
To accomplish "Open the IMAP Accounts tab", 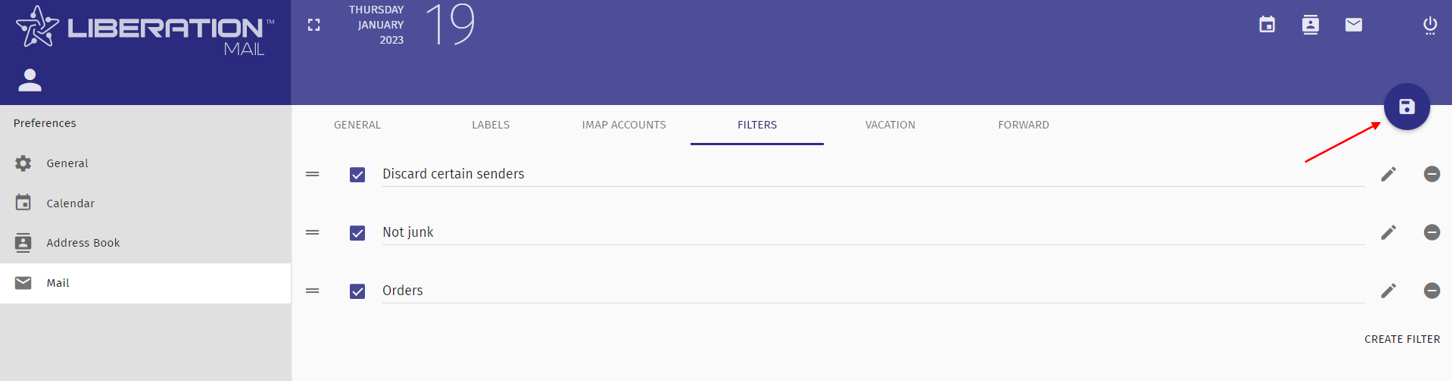I will 624,125.
